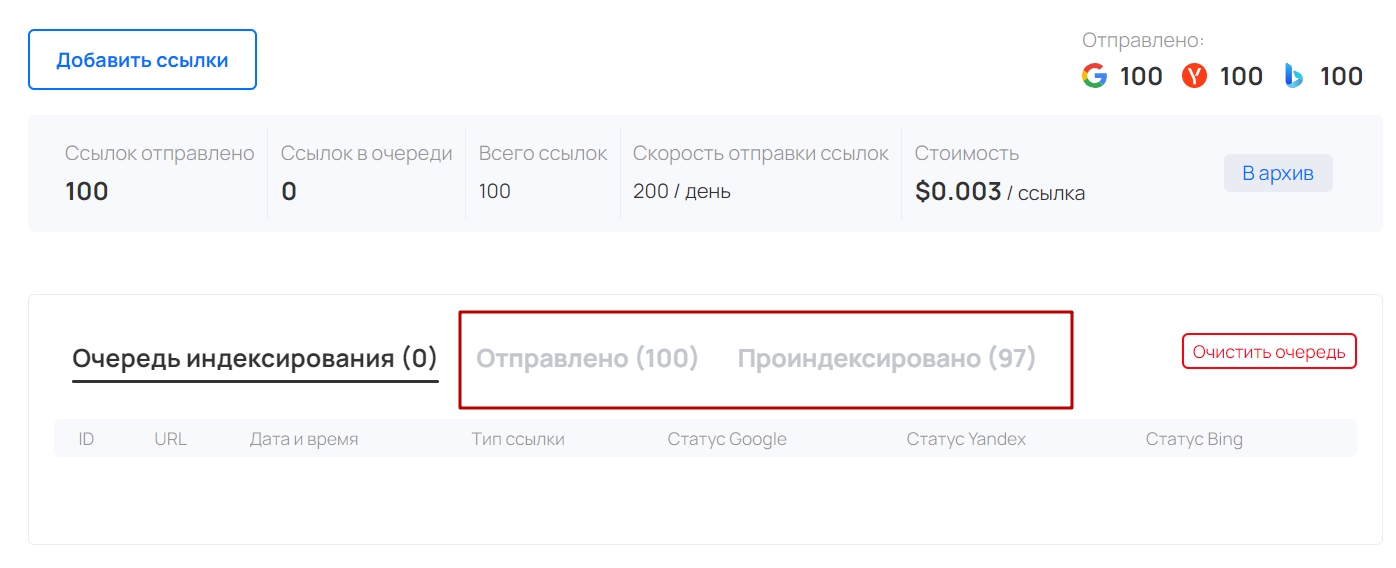
Task: Click the "Ссылок отправлено" value 100
Action: [x=87, y=191]
